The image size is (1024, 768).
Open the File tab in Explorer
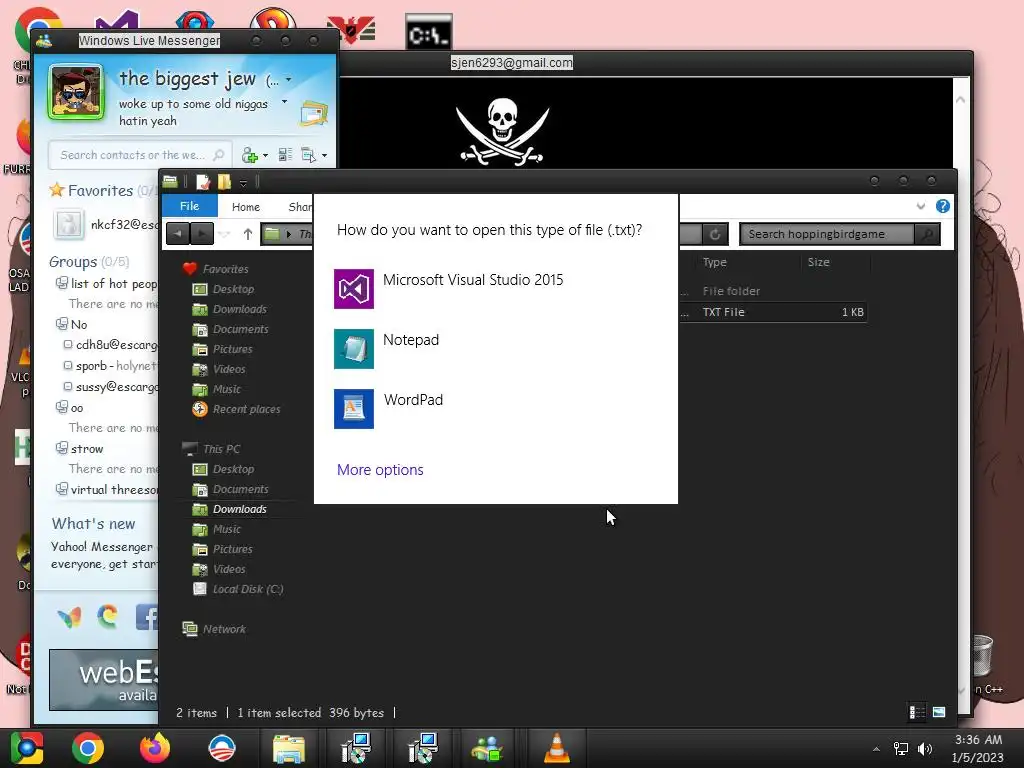189,206
